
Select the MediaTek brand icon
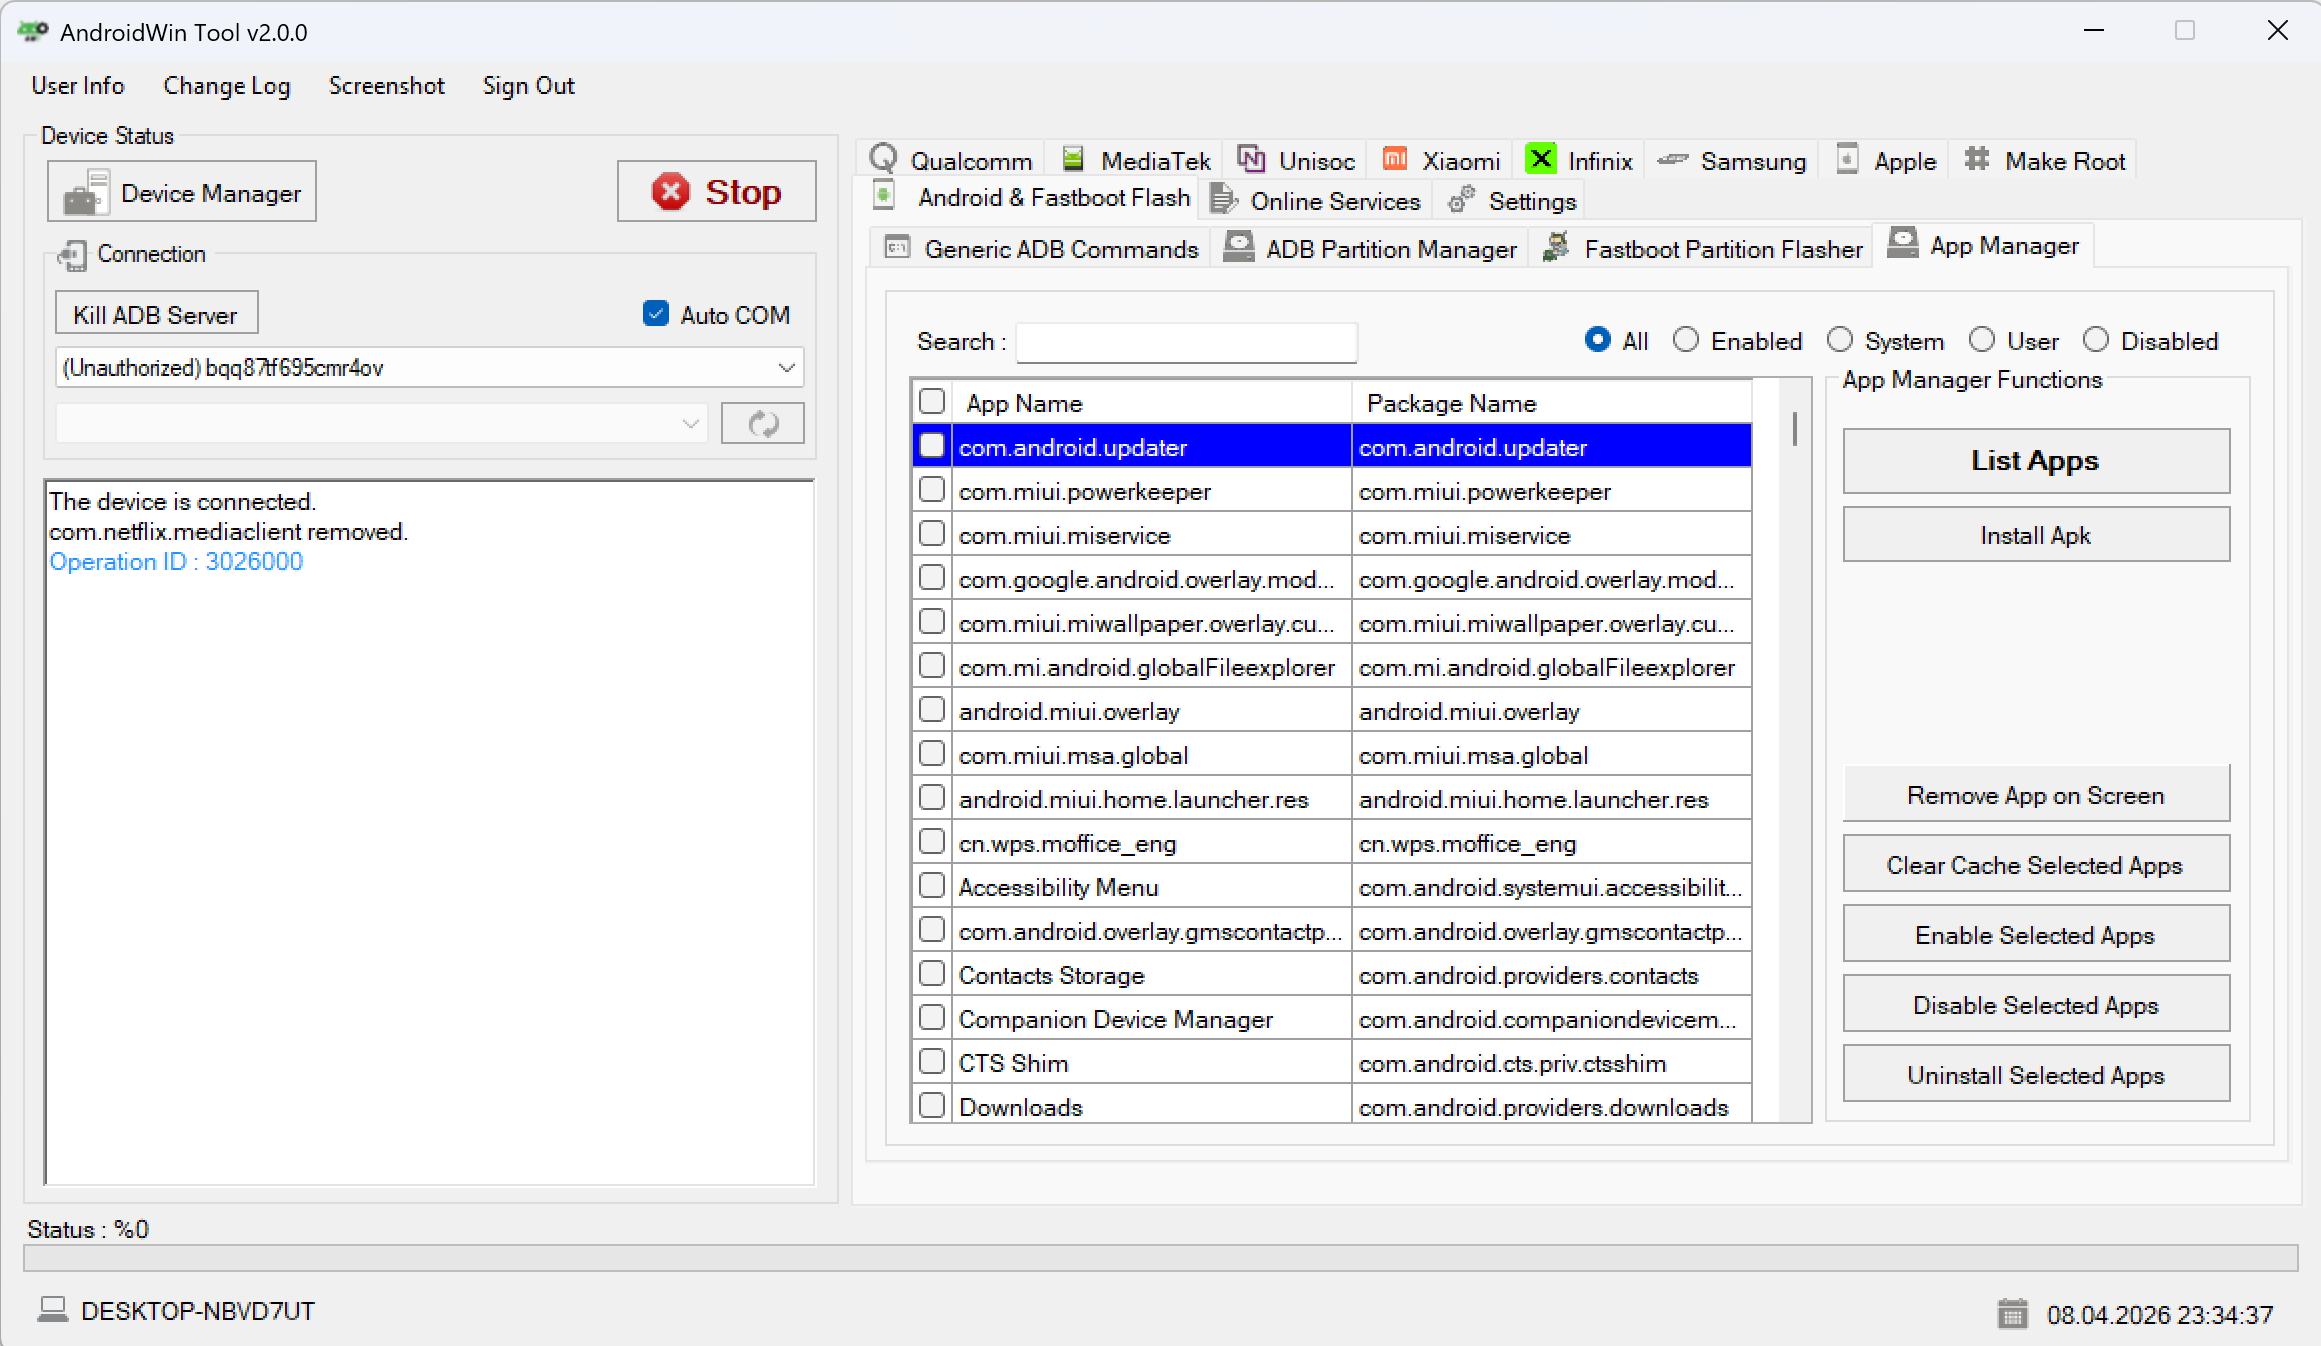pyautogui.click(x=1073, y=159)
